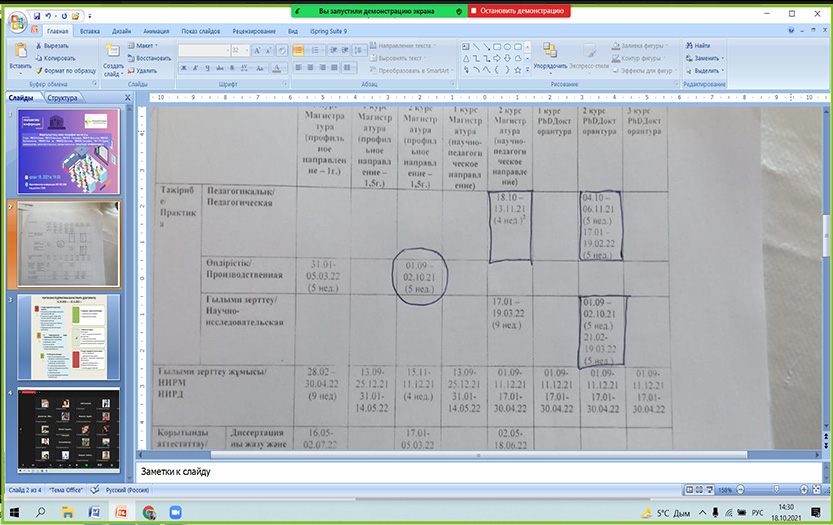Open Zoom app on Windows taskbar
This screenshot has width=833, height=525.
[175, 512]
